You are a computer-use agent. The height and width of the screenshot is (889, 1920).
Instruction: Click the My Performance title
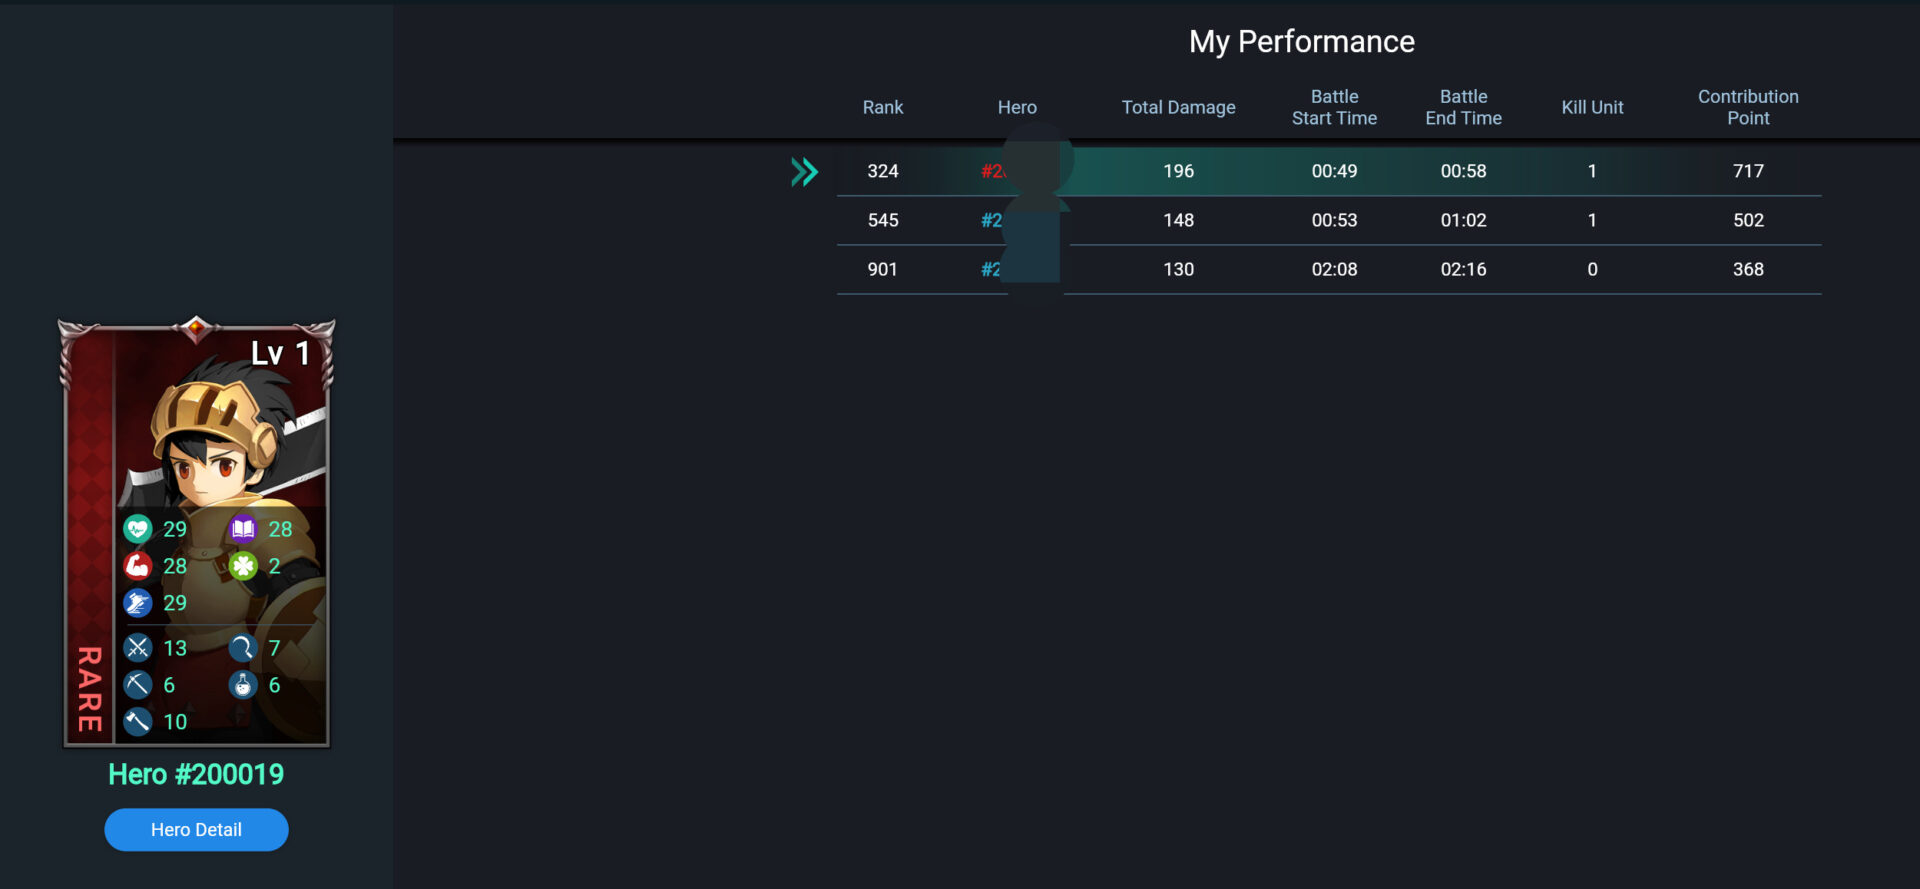click(x=1301, y=42)
